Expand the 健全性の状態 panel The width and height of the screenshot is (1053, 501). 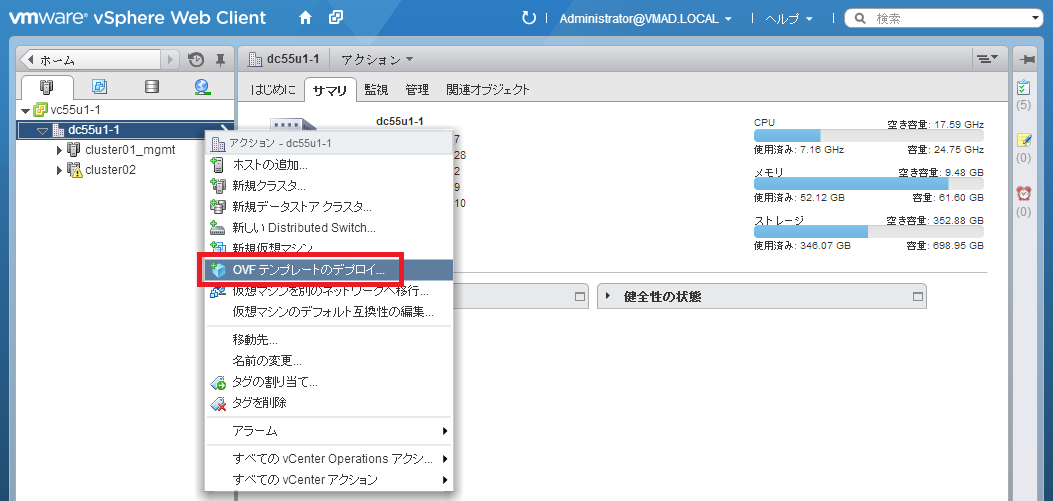608,296
